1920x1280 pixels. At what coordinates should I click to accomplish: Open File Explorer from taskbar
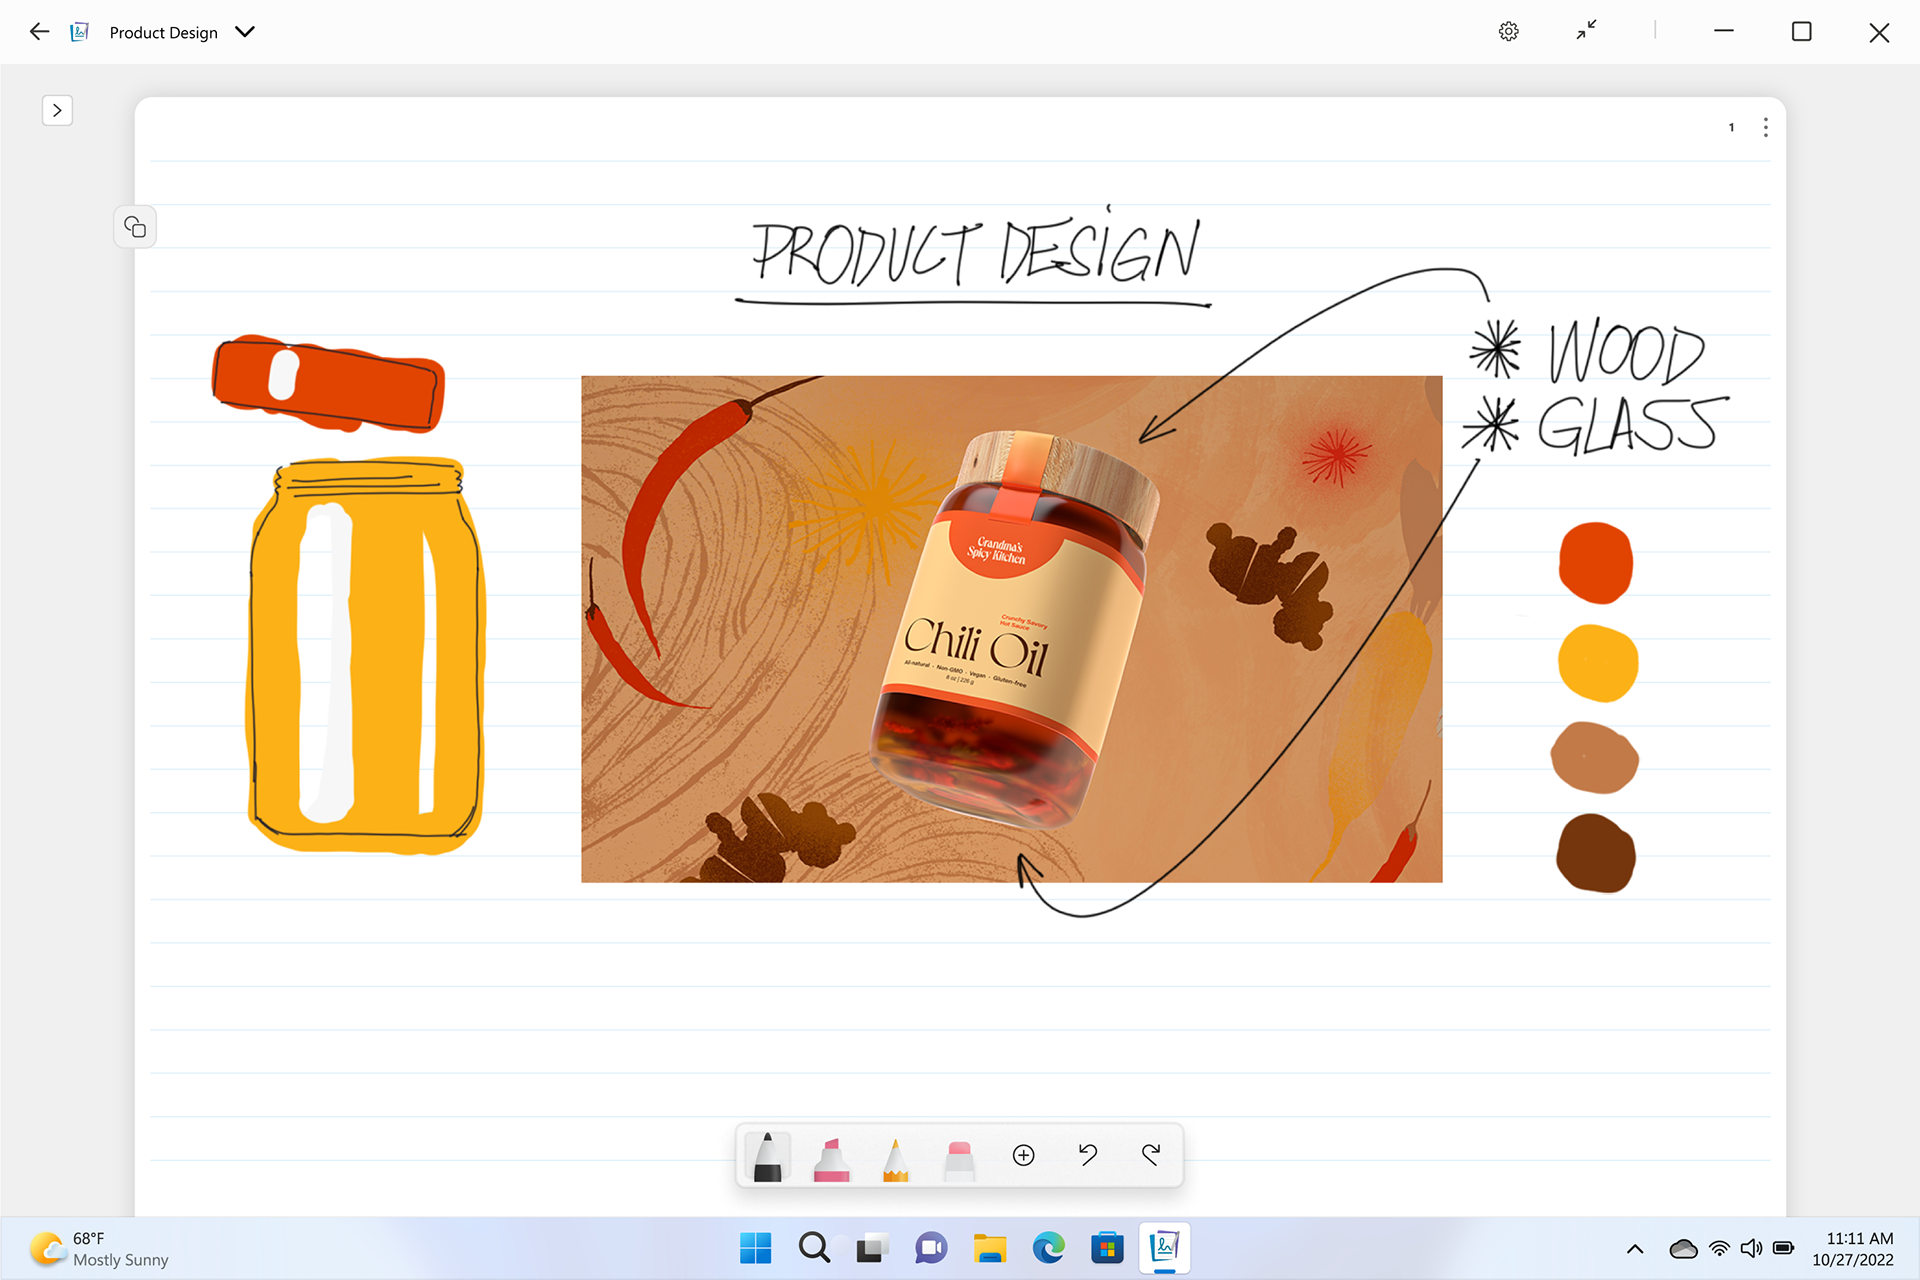pos(989,1248)
